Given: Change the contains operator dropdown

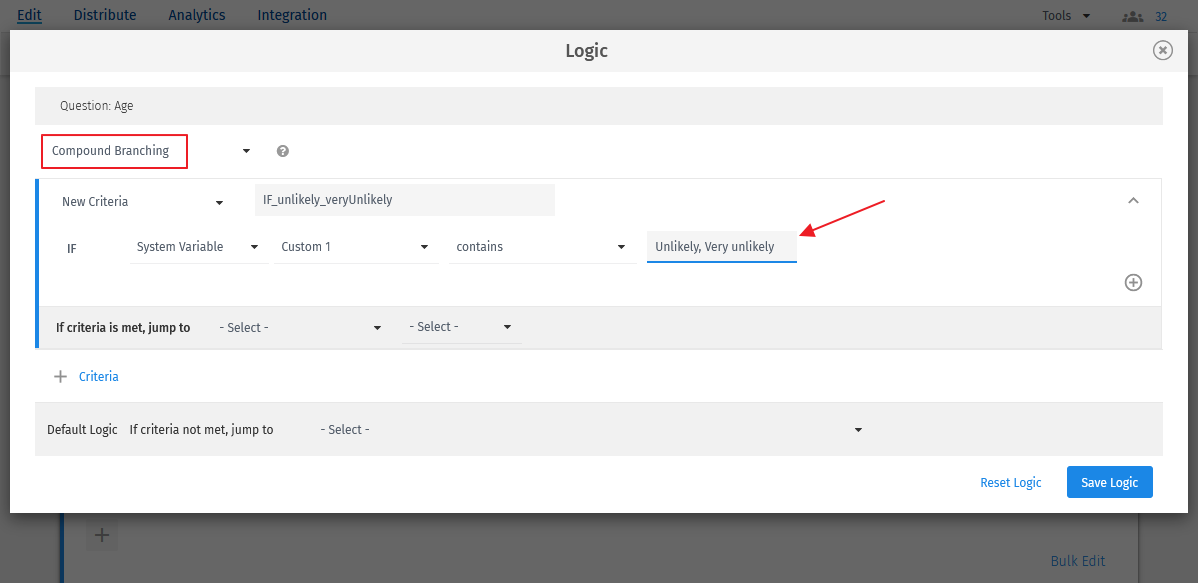Looking at the screenshot, I should click(x=541, y=247).
